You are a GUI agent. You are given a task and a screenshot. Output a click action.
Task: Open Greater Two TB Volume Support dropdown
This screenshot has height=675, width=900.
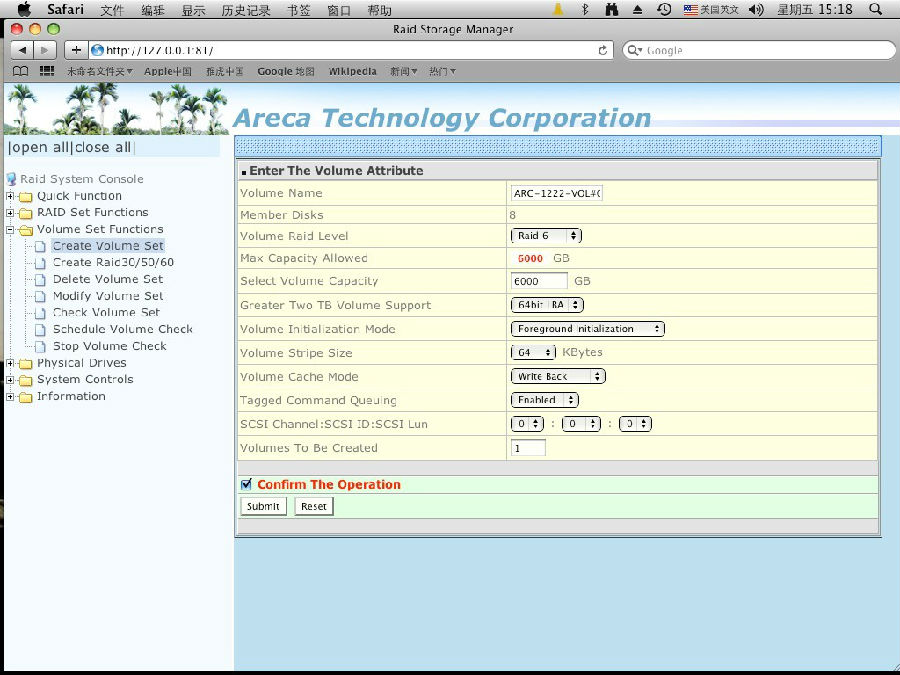pyautogui.click(x=547, y=305)
